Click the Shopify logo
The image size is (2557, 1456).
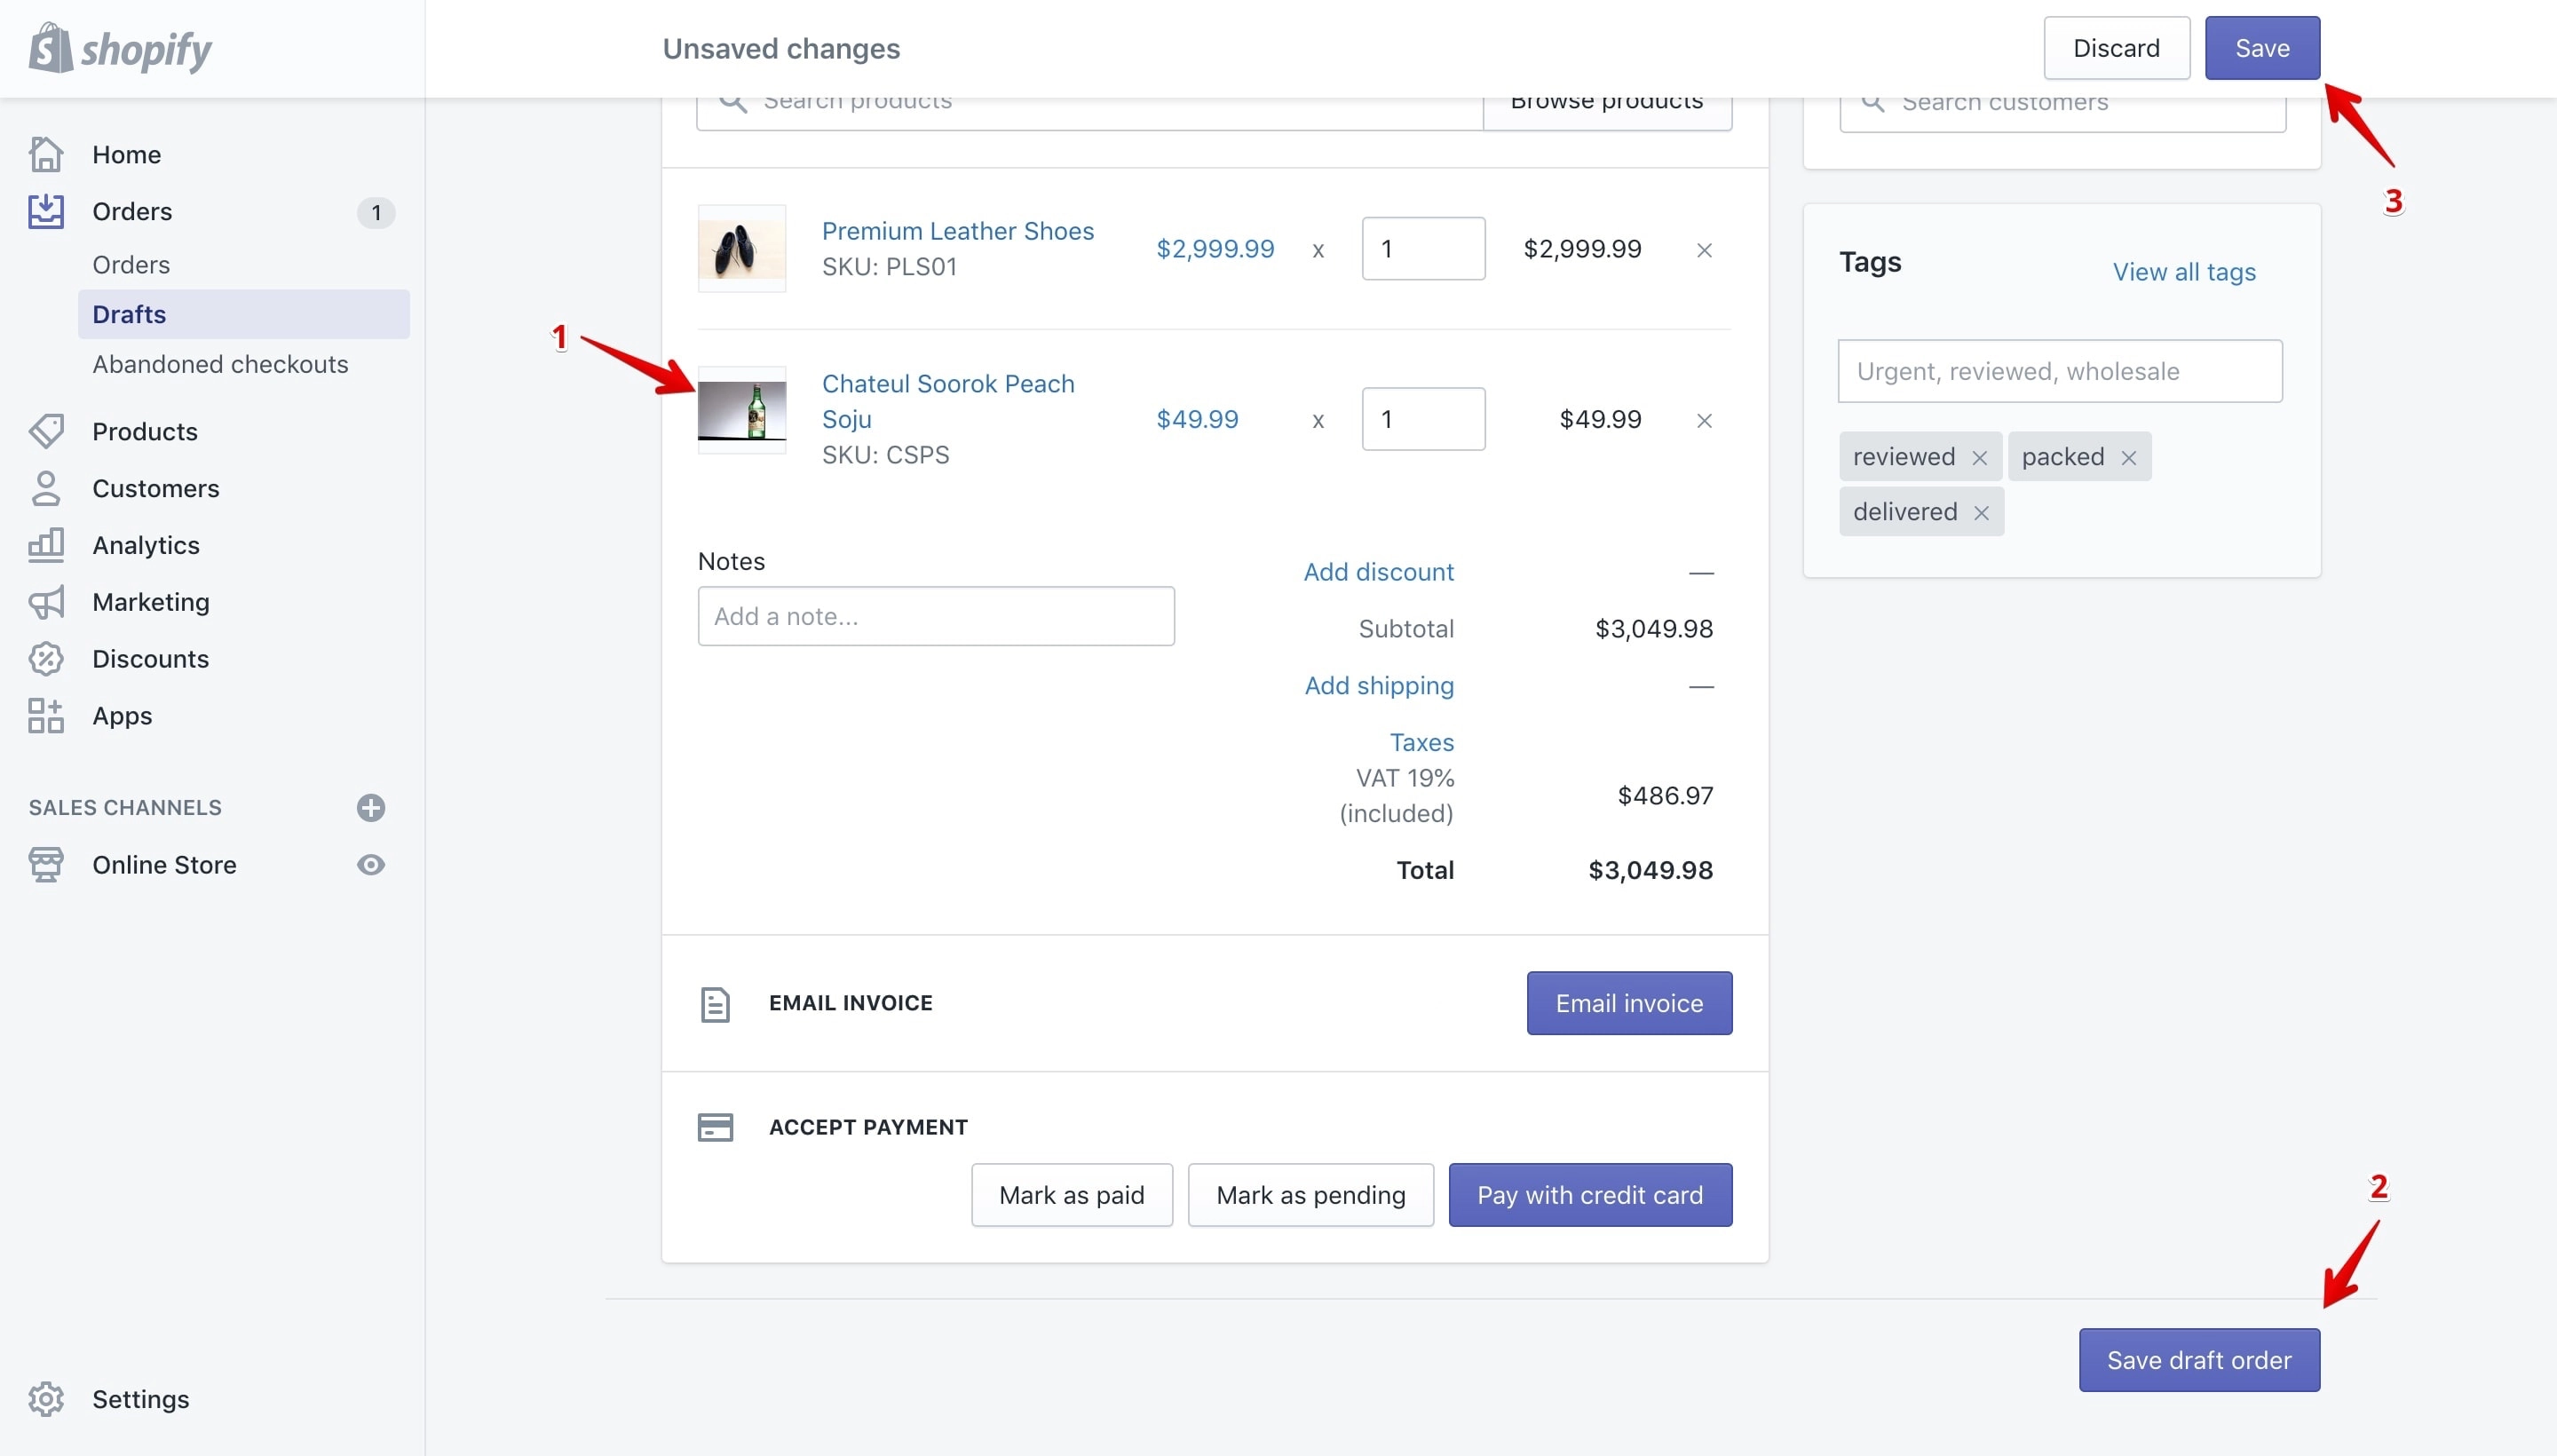tap(120, 48)
